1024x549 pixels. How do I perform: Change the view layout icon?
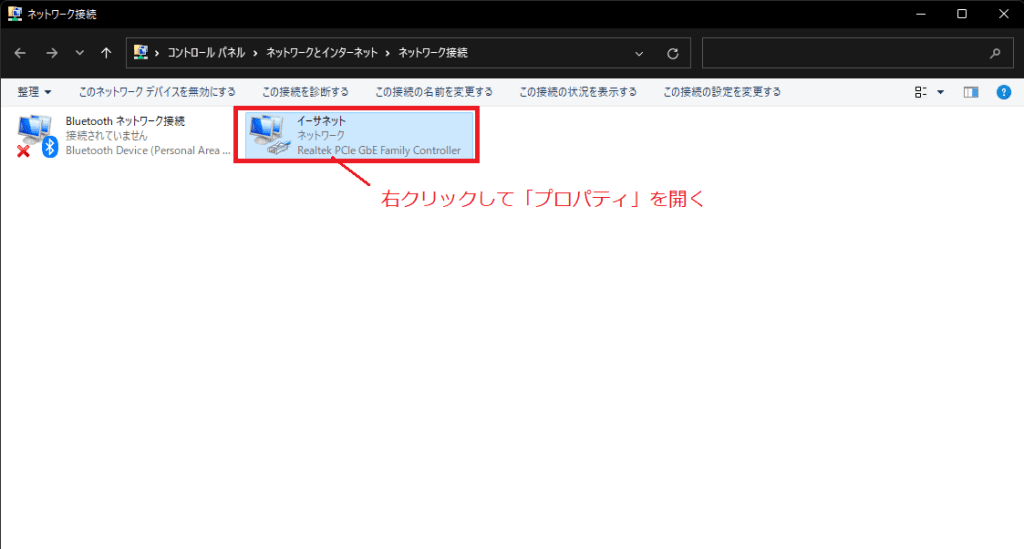[921, 93]
